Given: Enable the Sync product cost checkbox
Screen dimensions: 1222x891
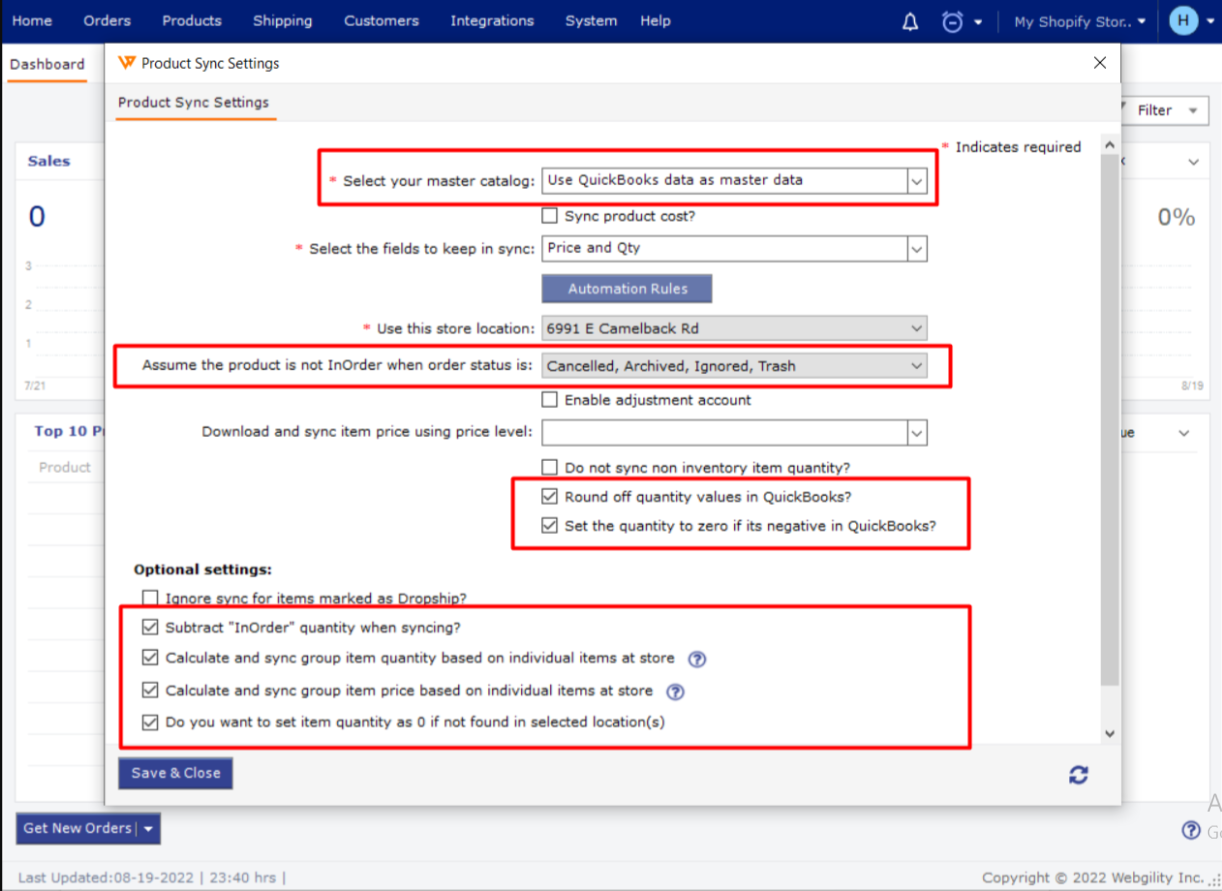Looking at the screenshot, I should point(549,216).
